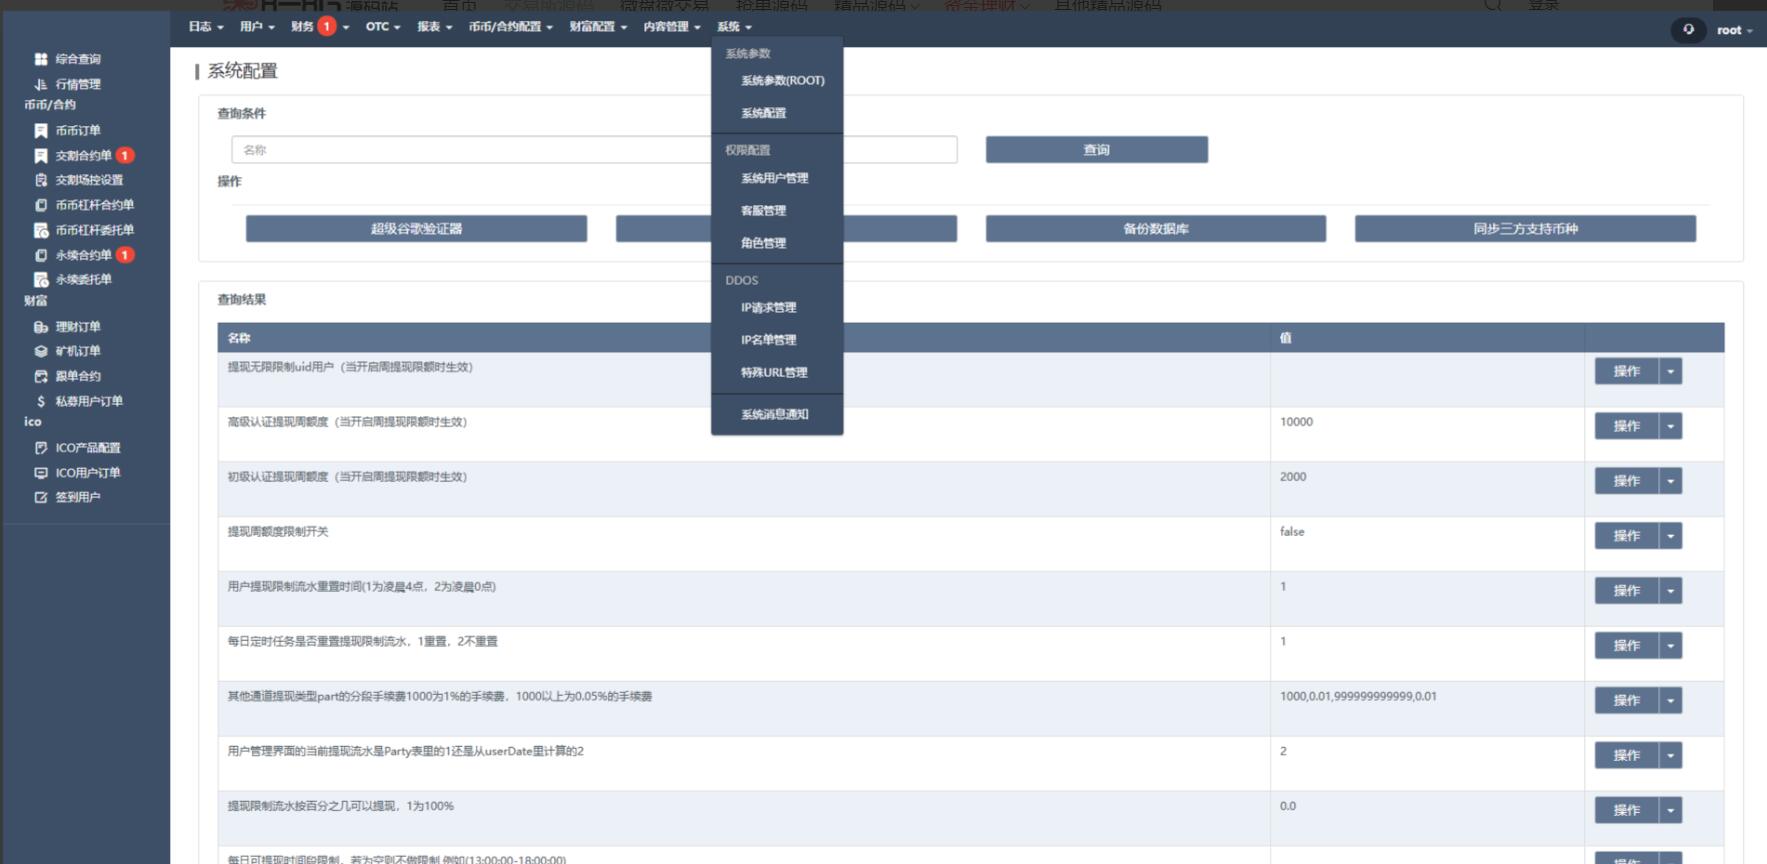Viewport: 1767px width, 864px height.
Task: Click the round icon beside root
Action: [x=1689, y=30]
